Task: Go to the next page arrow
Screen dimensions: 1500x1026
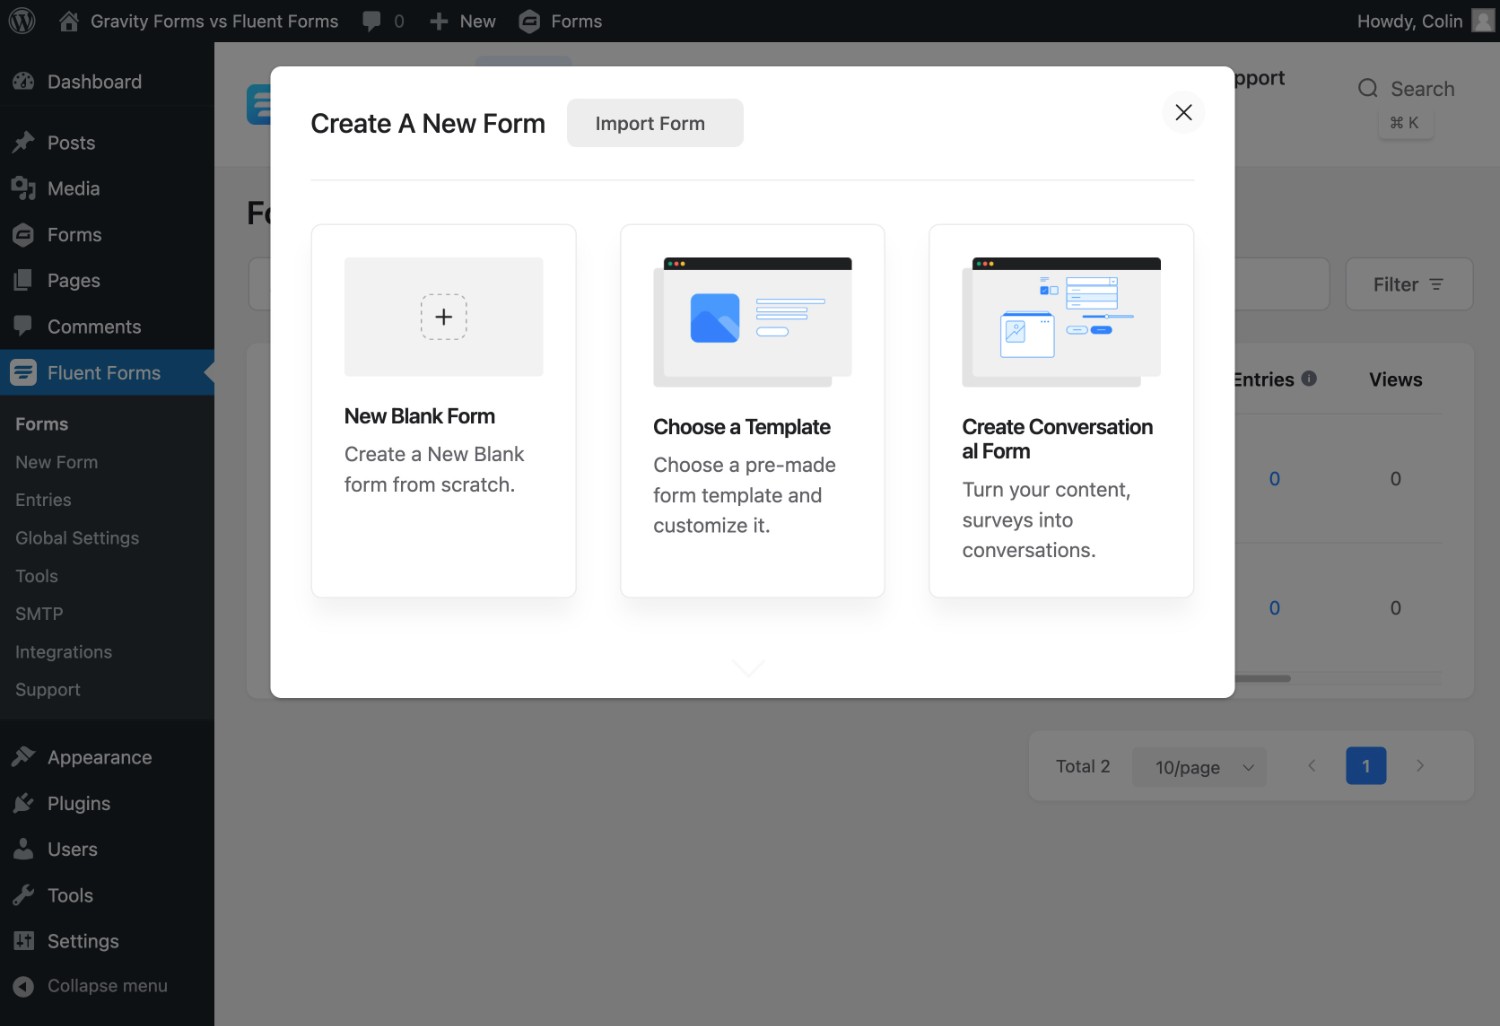Action: click(x=1419, y=766)
